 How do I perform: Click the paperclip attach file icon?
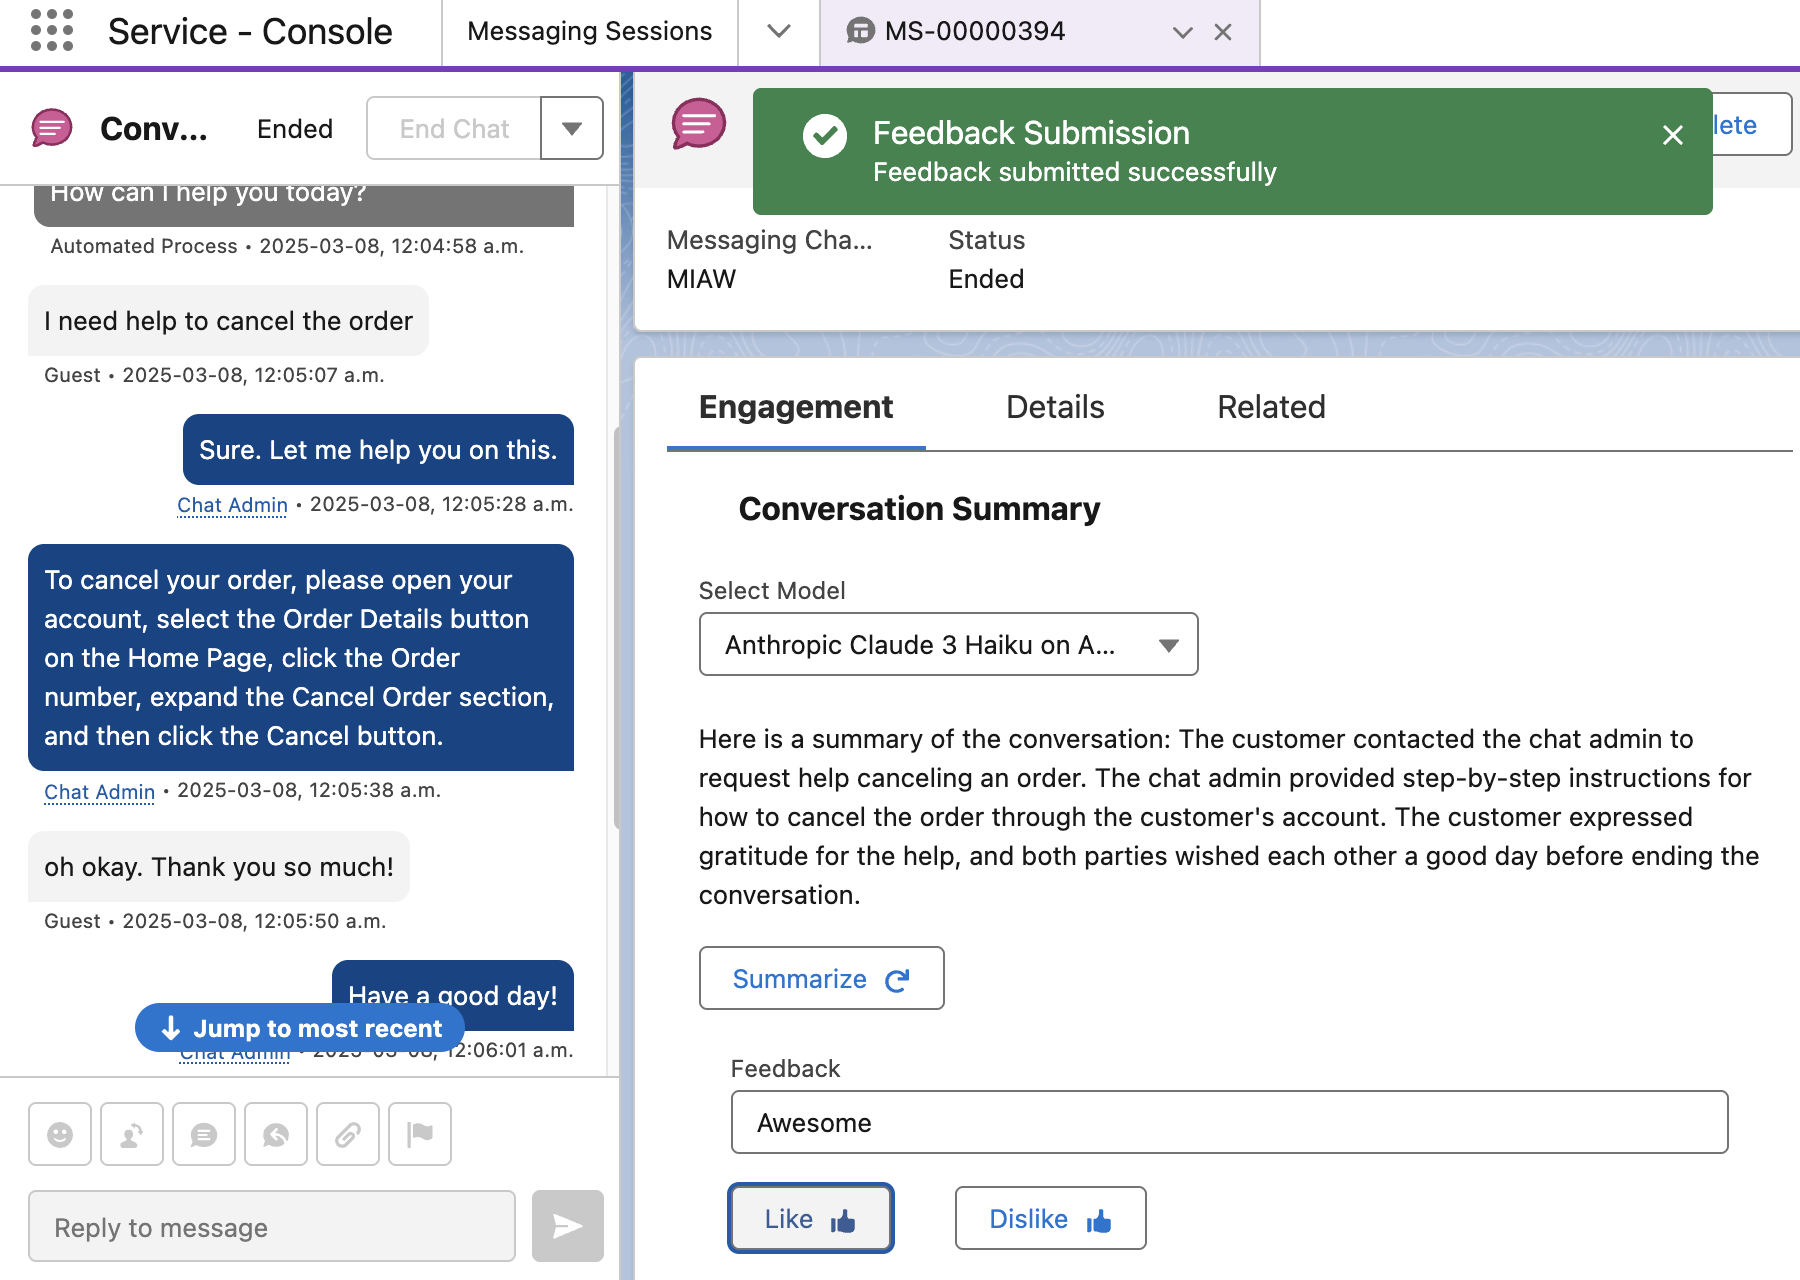pyautogui.click(x=348, y=1134)
